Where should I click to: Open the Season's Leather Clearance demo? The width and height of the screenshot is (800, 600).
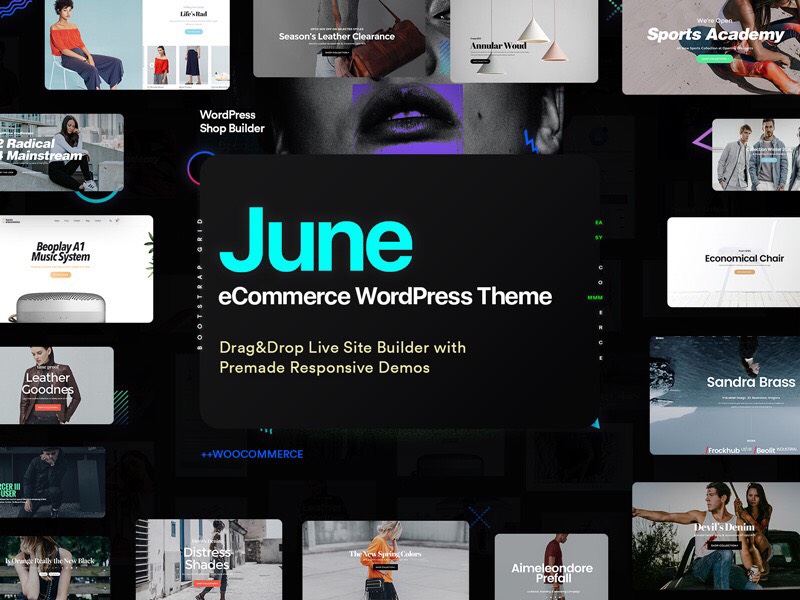[x=336, y=38]
